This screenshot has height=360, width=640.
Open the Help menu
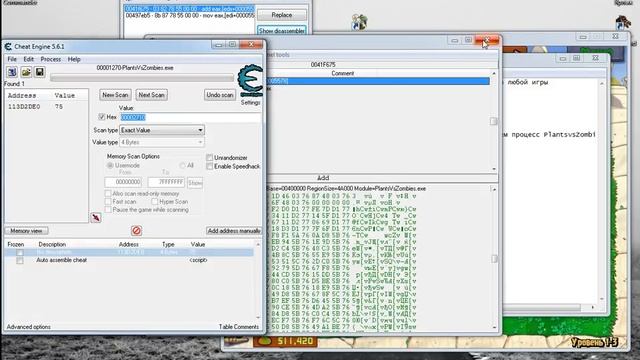tap(74, 59)
